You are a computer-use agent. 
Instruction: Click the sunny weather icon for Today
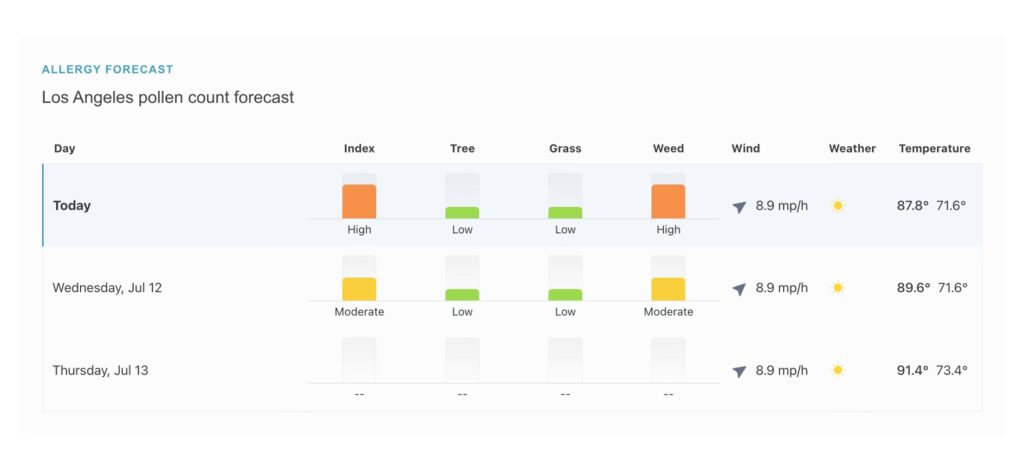[x=838, y=206]
